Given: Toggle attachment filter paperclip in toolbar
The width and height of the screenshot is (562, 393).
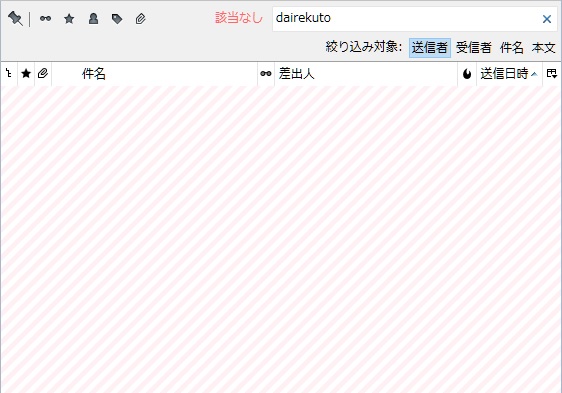Looking at the screenshot, I should [140, 19].
